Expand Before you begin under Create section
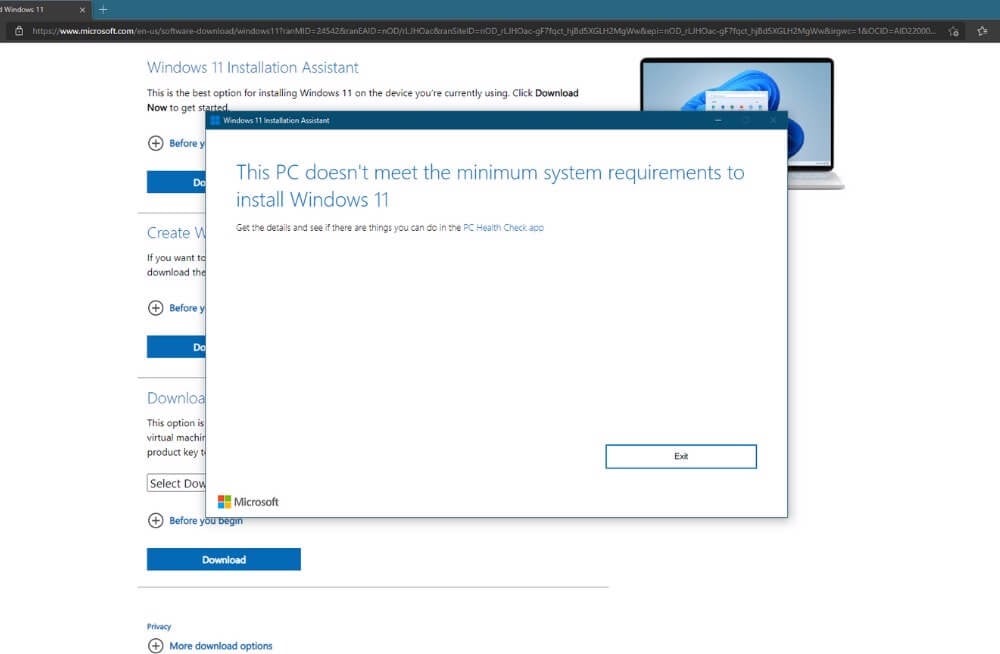The height and width of the screenshot is (654, 1000). tap(155, 308)
